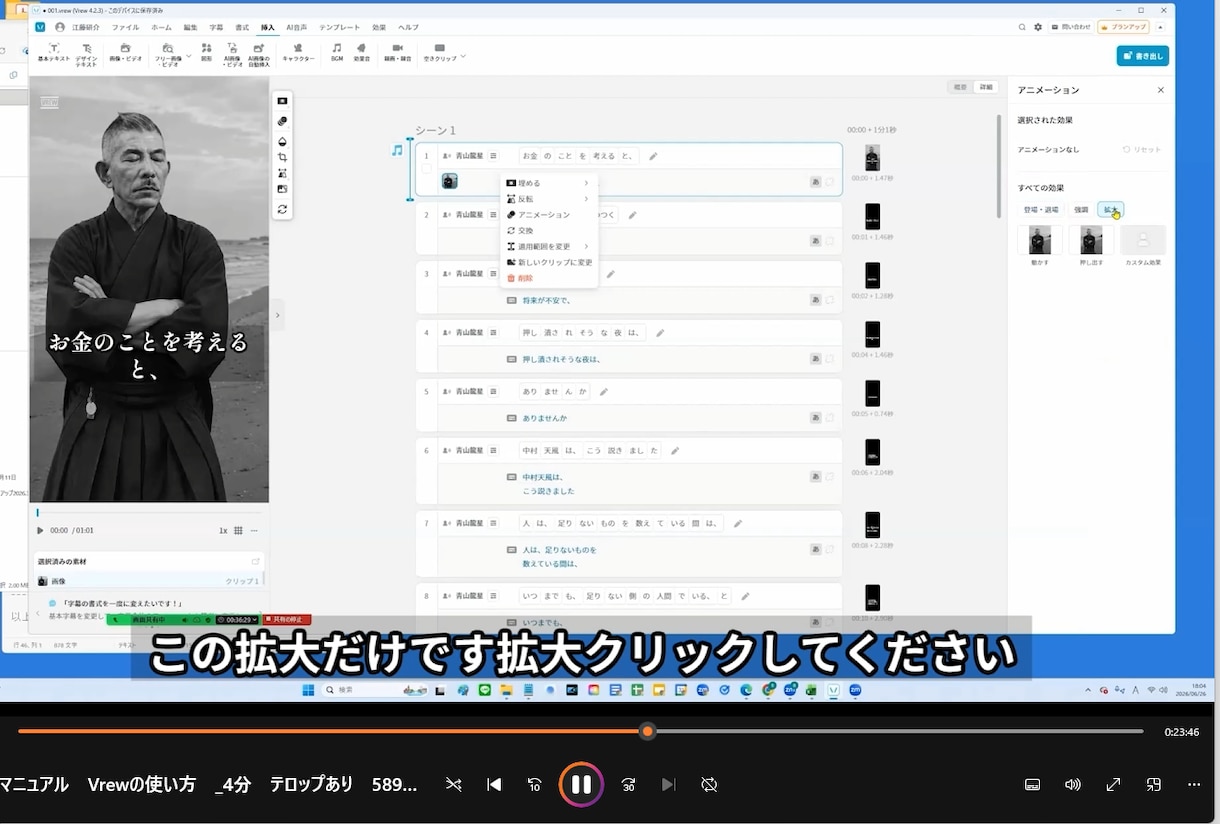
Task: Click the AI画像・ビデオ tool
Action: [232, 54]
